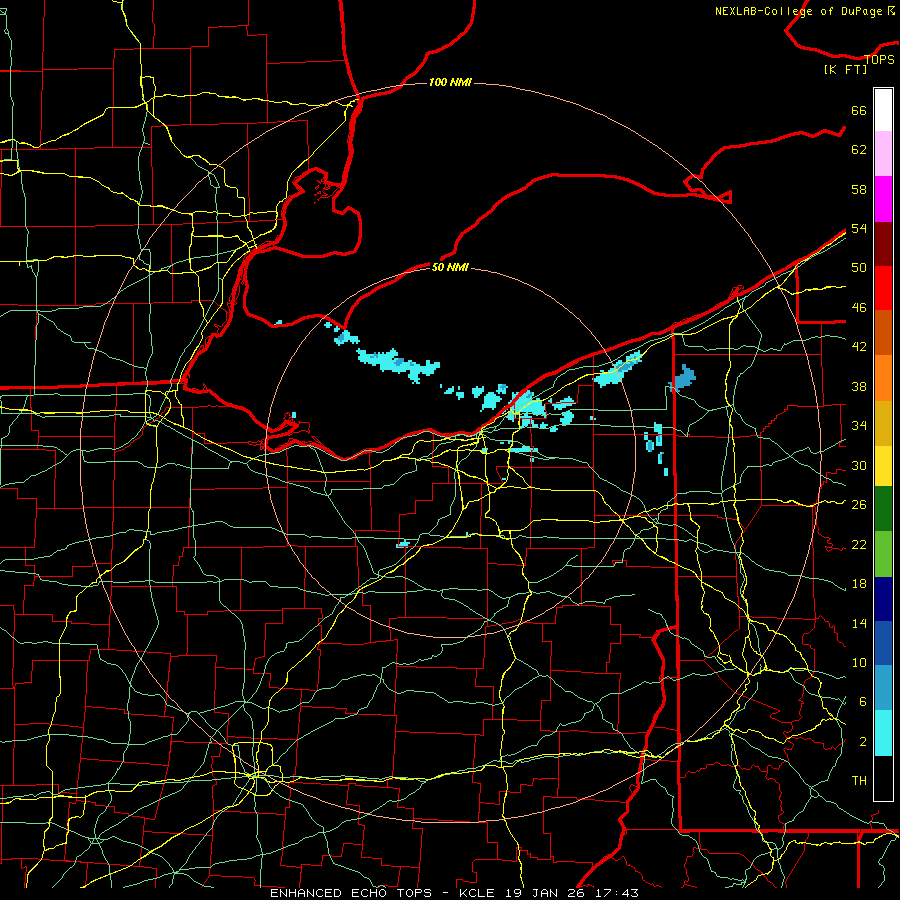900x900 pixels.
Task: Click the bright orange legend swatch
Action: [883, 378]
